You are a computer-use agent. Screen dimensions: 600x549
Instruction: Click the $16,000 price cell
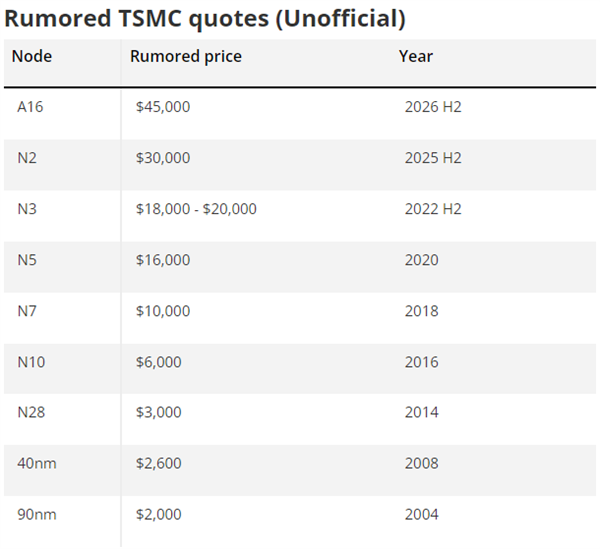pos(163,260)
